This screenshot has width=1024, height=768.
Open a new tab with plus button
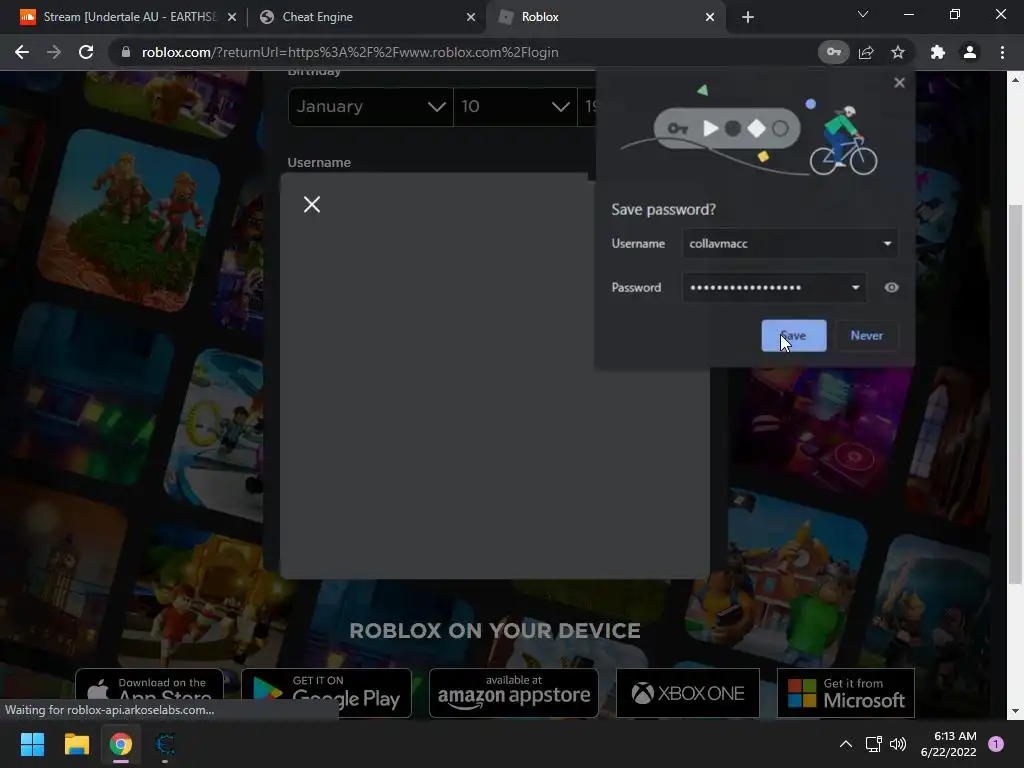748,17
